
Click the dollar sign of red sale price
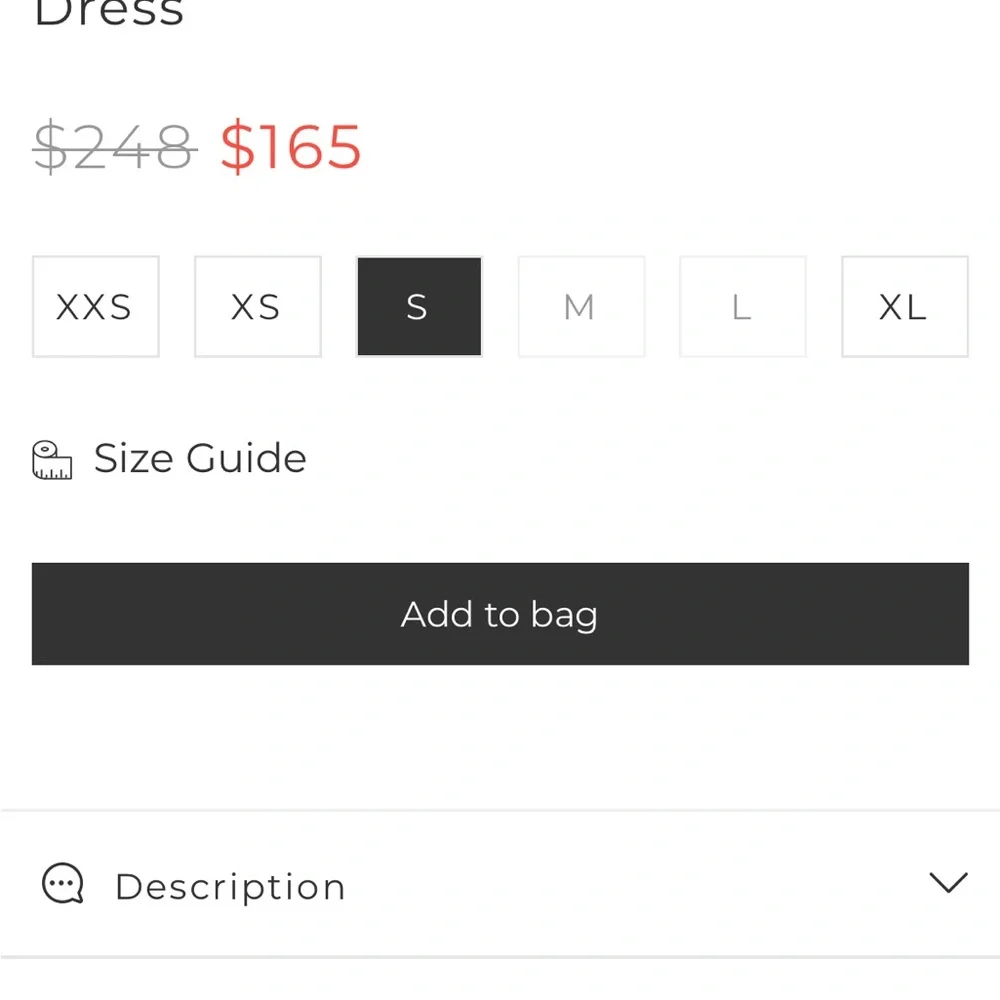tap(237, 148)
